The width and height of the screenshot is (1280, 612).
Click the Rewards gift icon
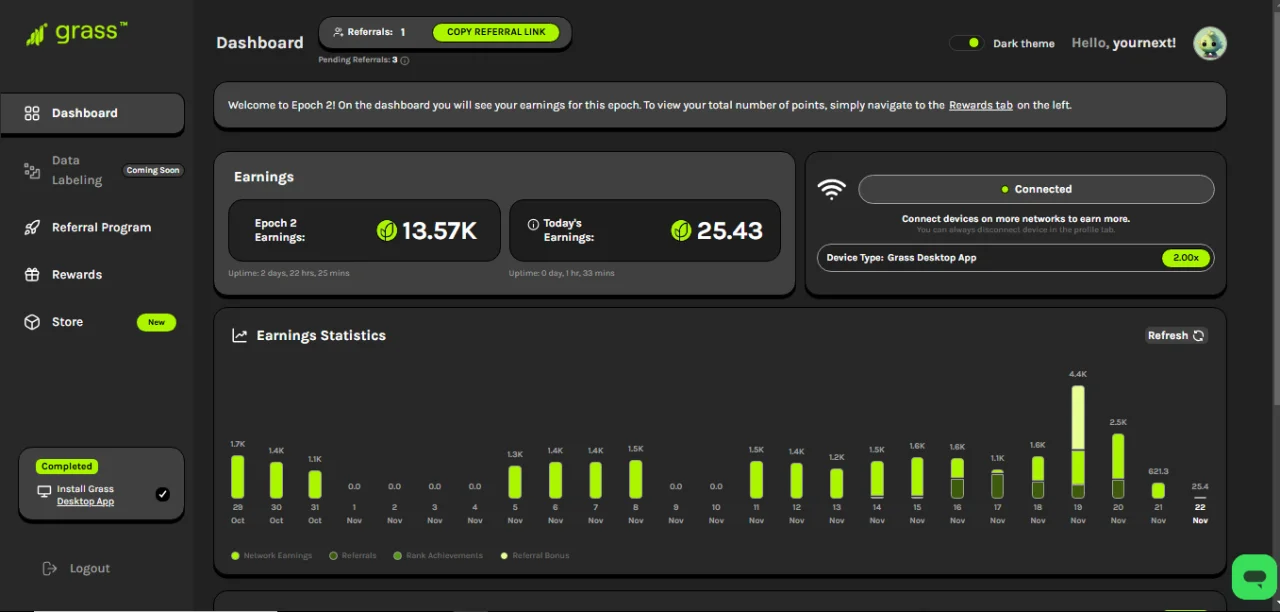pos(32,274)
